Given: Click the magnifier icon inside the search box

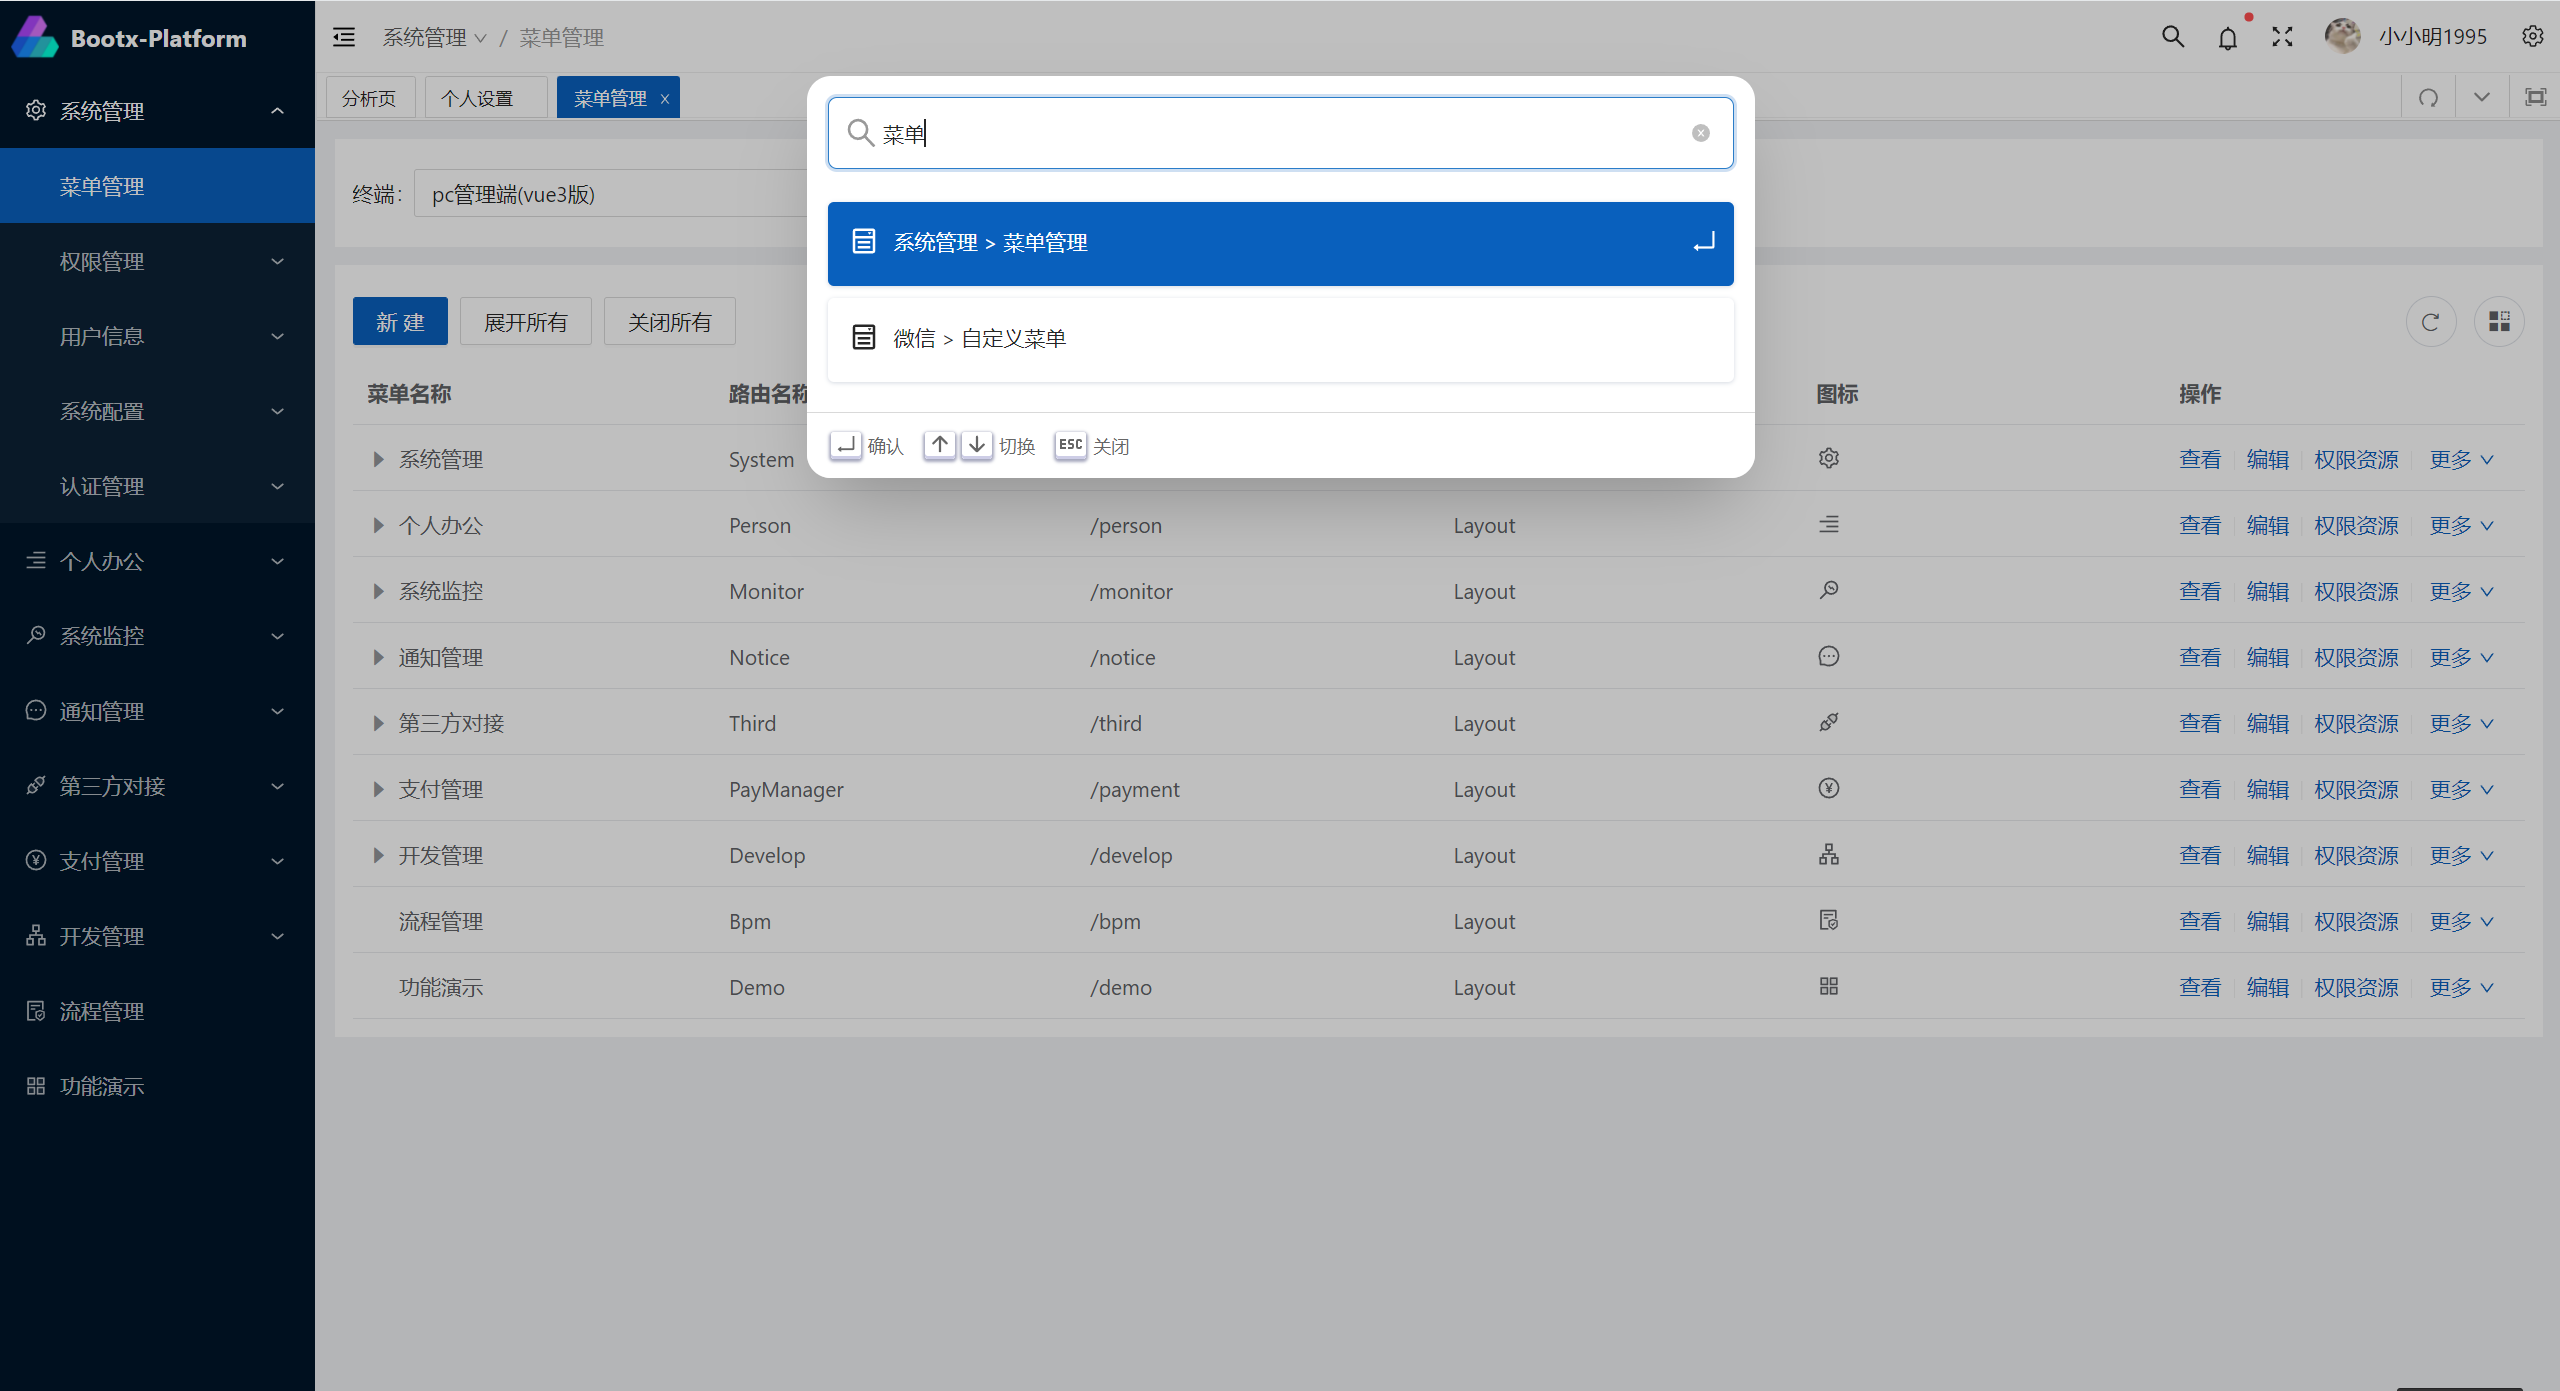Looking at the screenshot, I should (x=860, y=133).
